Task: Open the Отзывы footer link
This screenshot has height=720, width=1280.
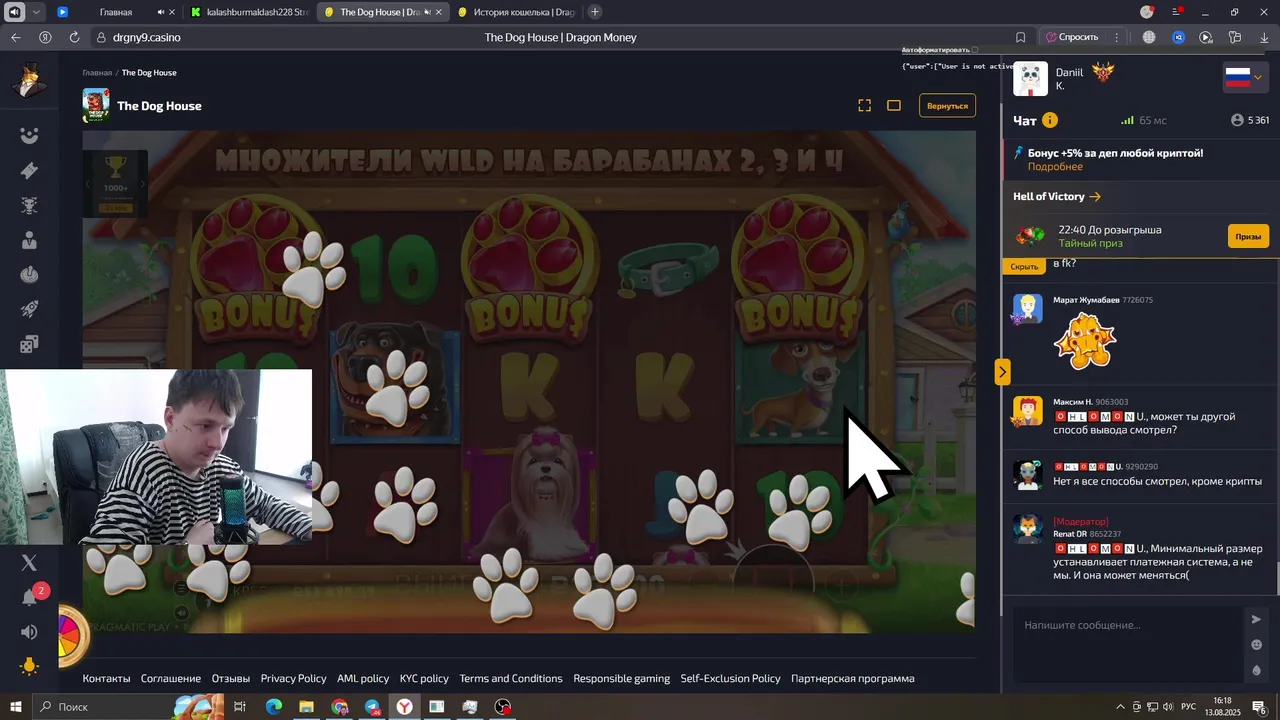Action: click(x=231, y=678)
